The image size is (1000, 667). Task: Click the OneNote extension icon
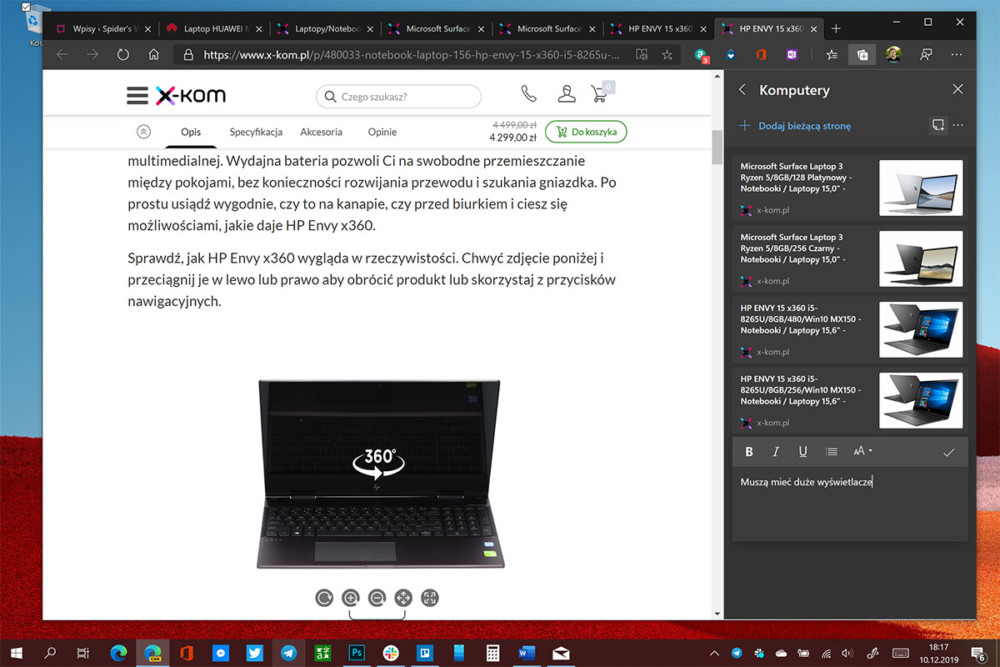click(x=791, y=55)
